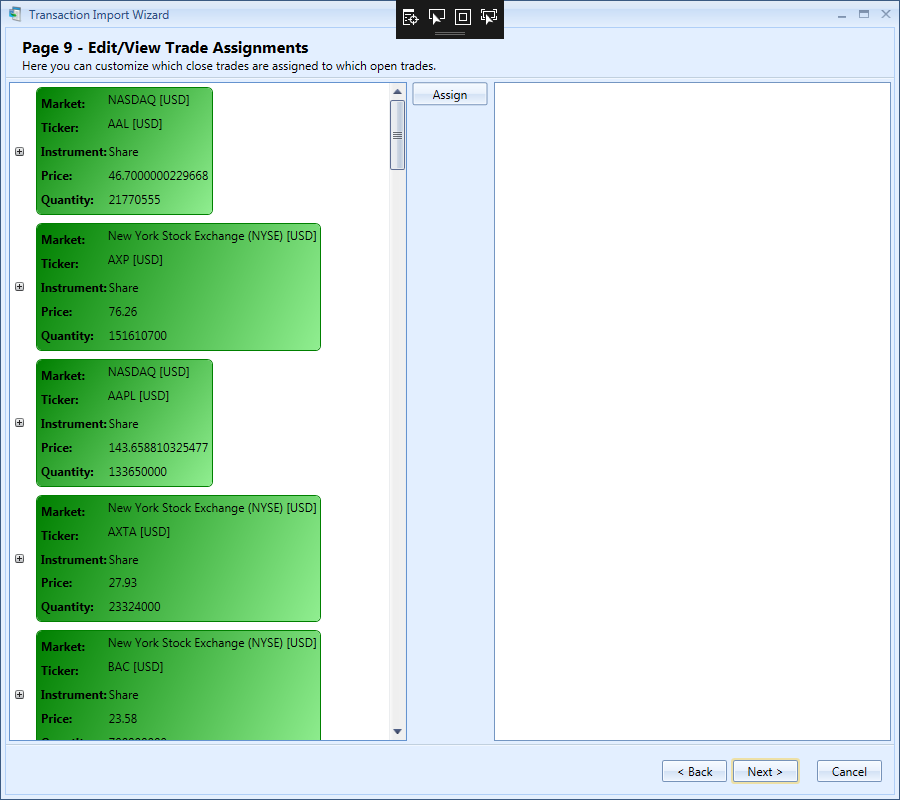Minimize the Transaction Import Wizard window
The width and height of the screenshot is (900, 800).
842,15
